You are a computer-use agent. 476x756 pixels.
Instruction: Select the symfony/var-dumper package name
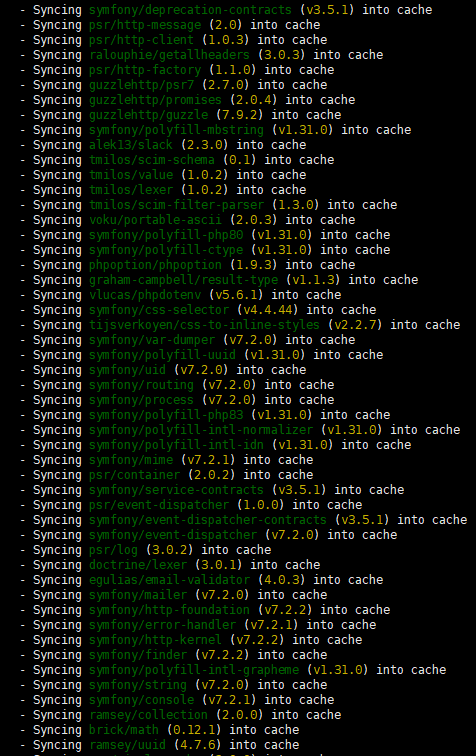pyautogui.click(x=151, y=340)
